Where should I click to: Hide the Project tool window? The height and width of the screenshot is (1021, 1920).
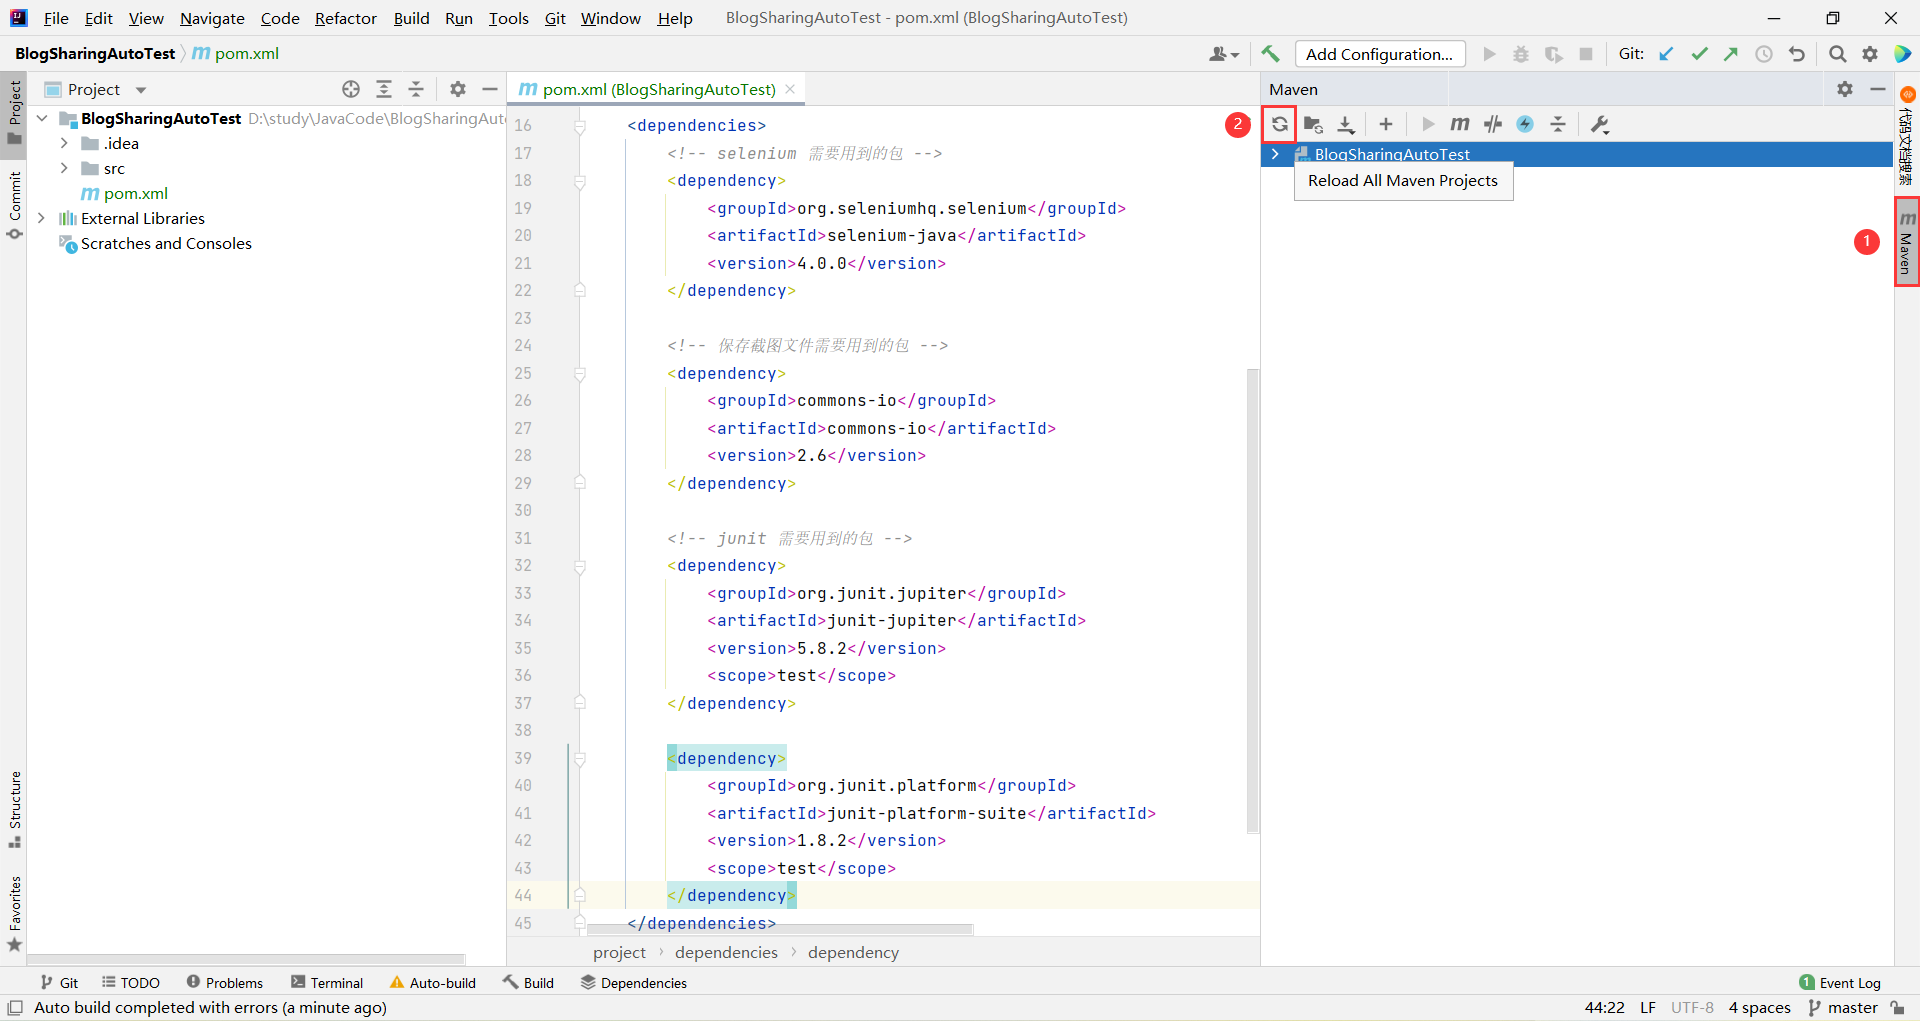pyautogui.click(x=490, y=89)
